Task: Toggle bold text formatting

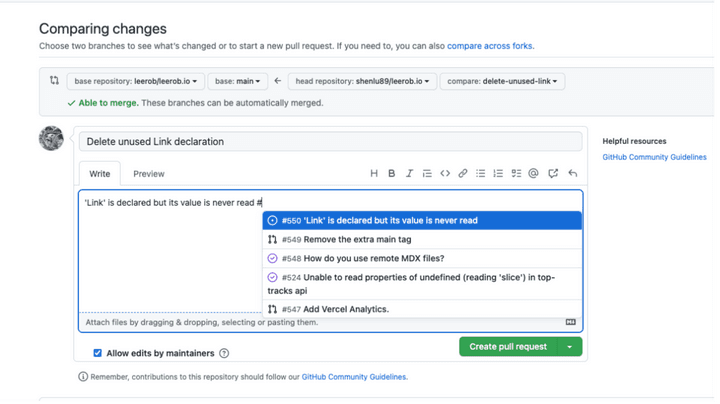Action: pos(392,174)
